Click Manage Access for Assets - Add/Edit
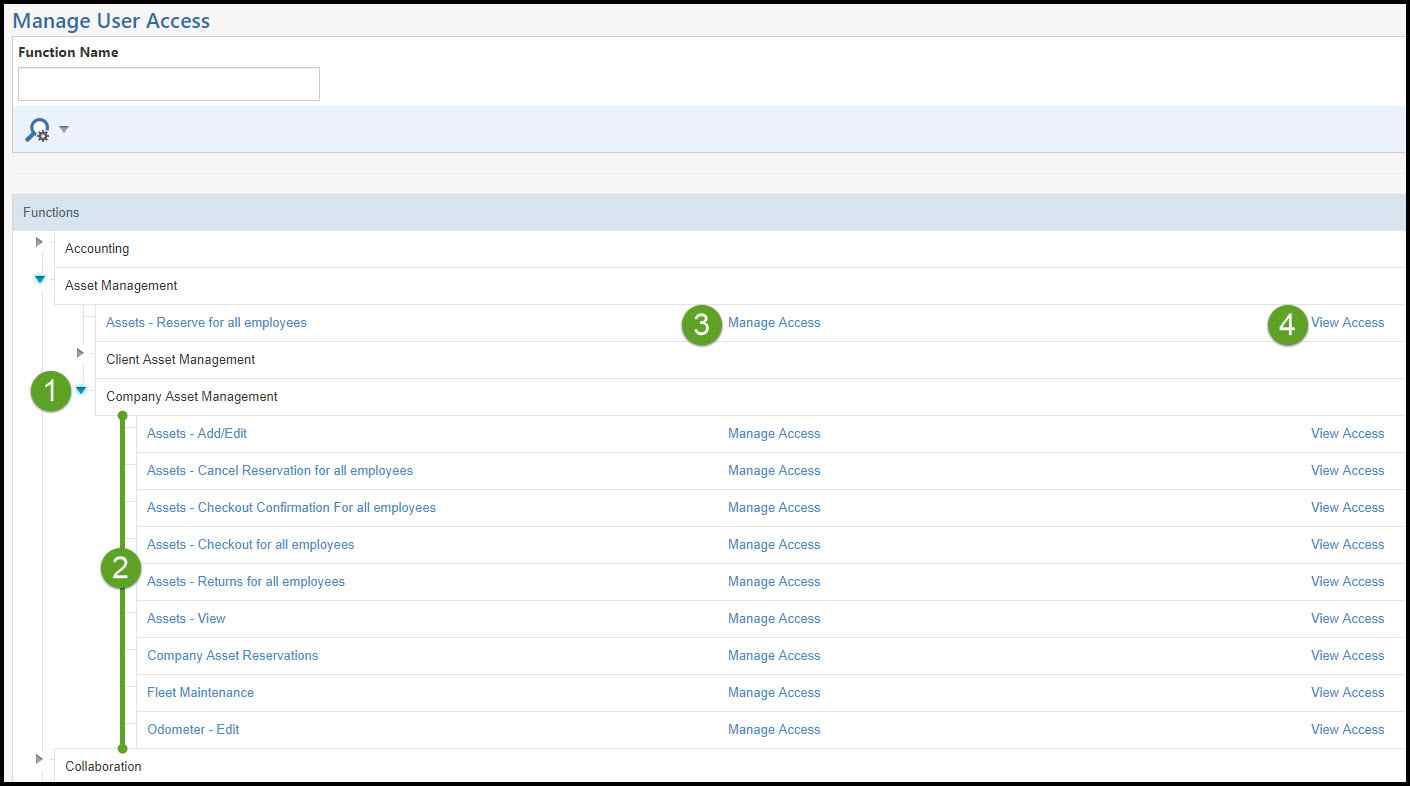Screen dimensions: 1410x786 [774, 434]
